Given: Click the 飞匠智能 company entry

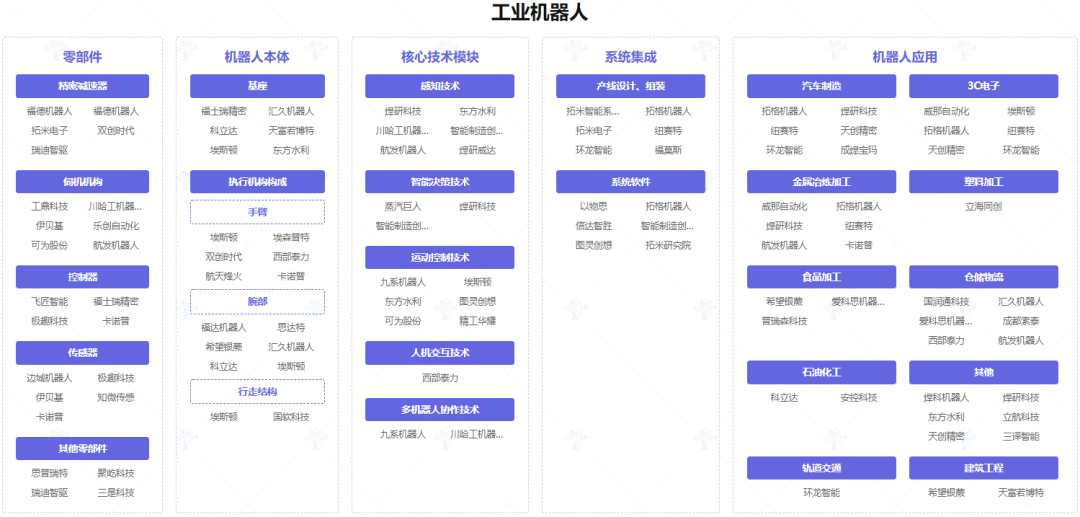Looking at the screenshot, I should point(50,302).
